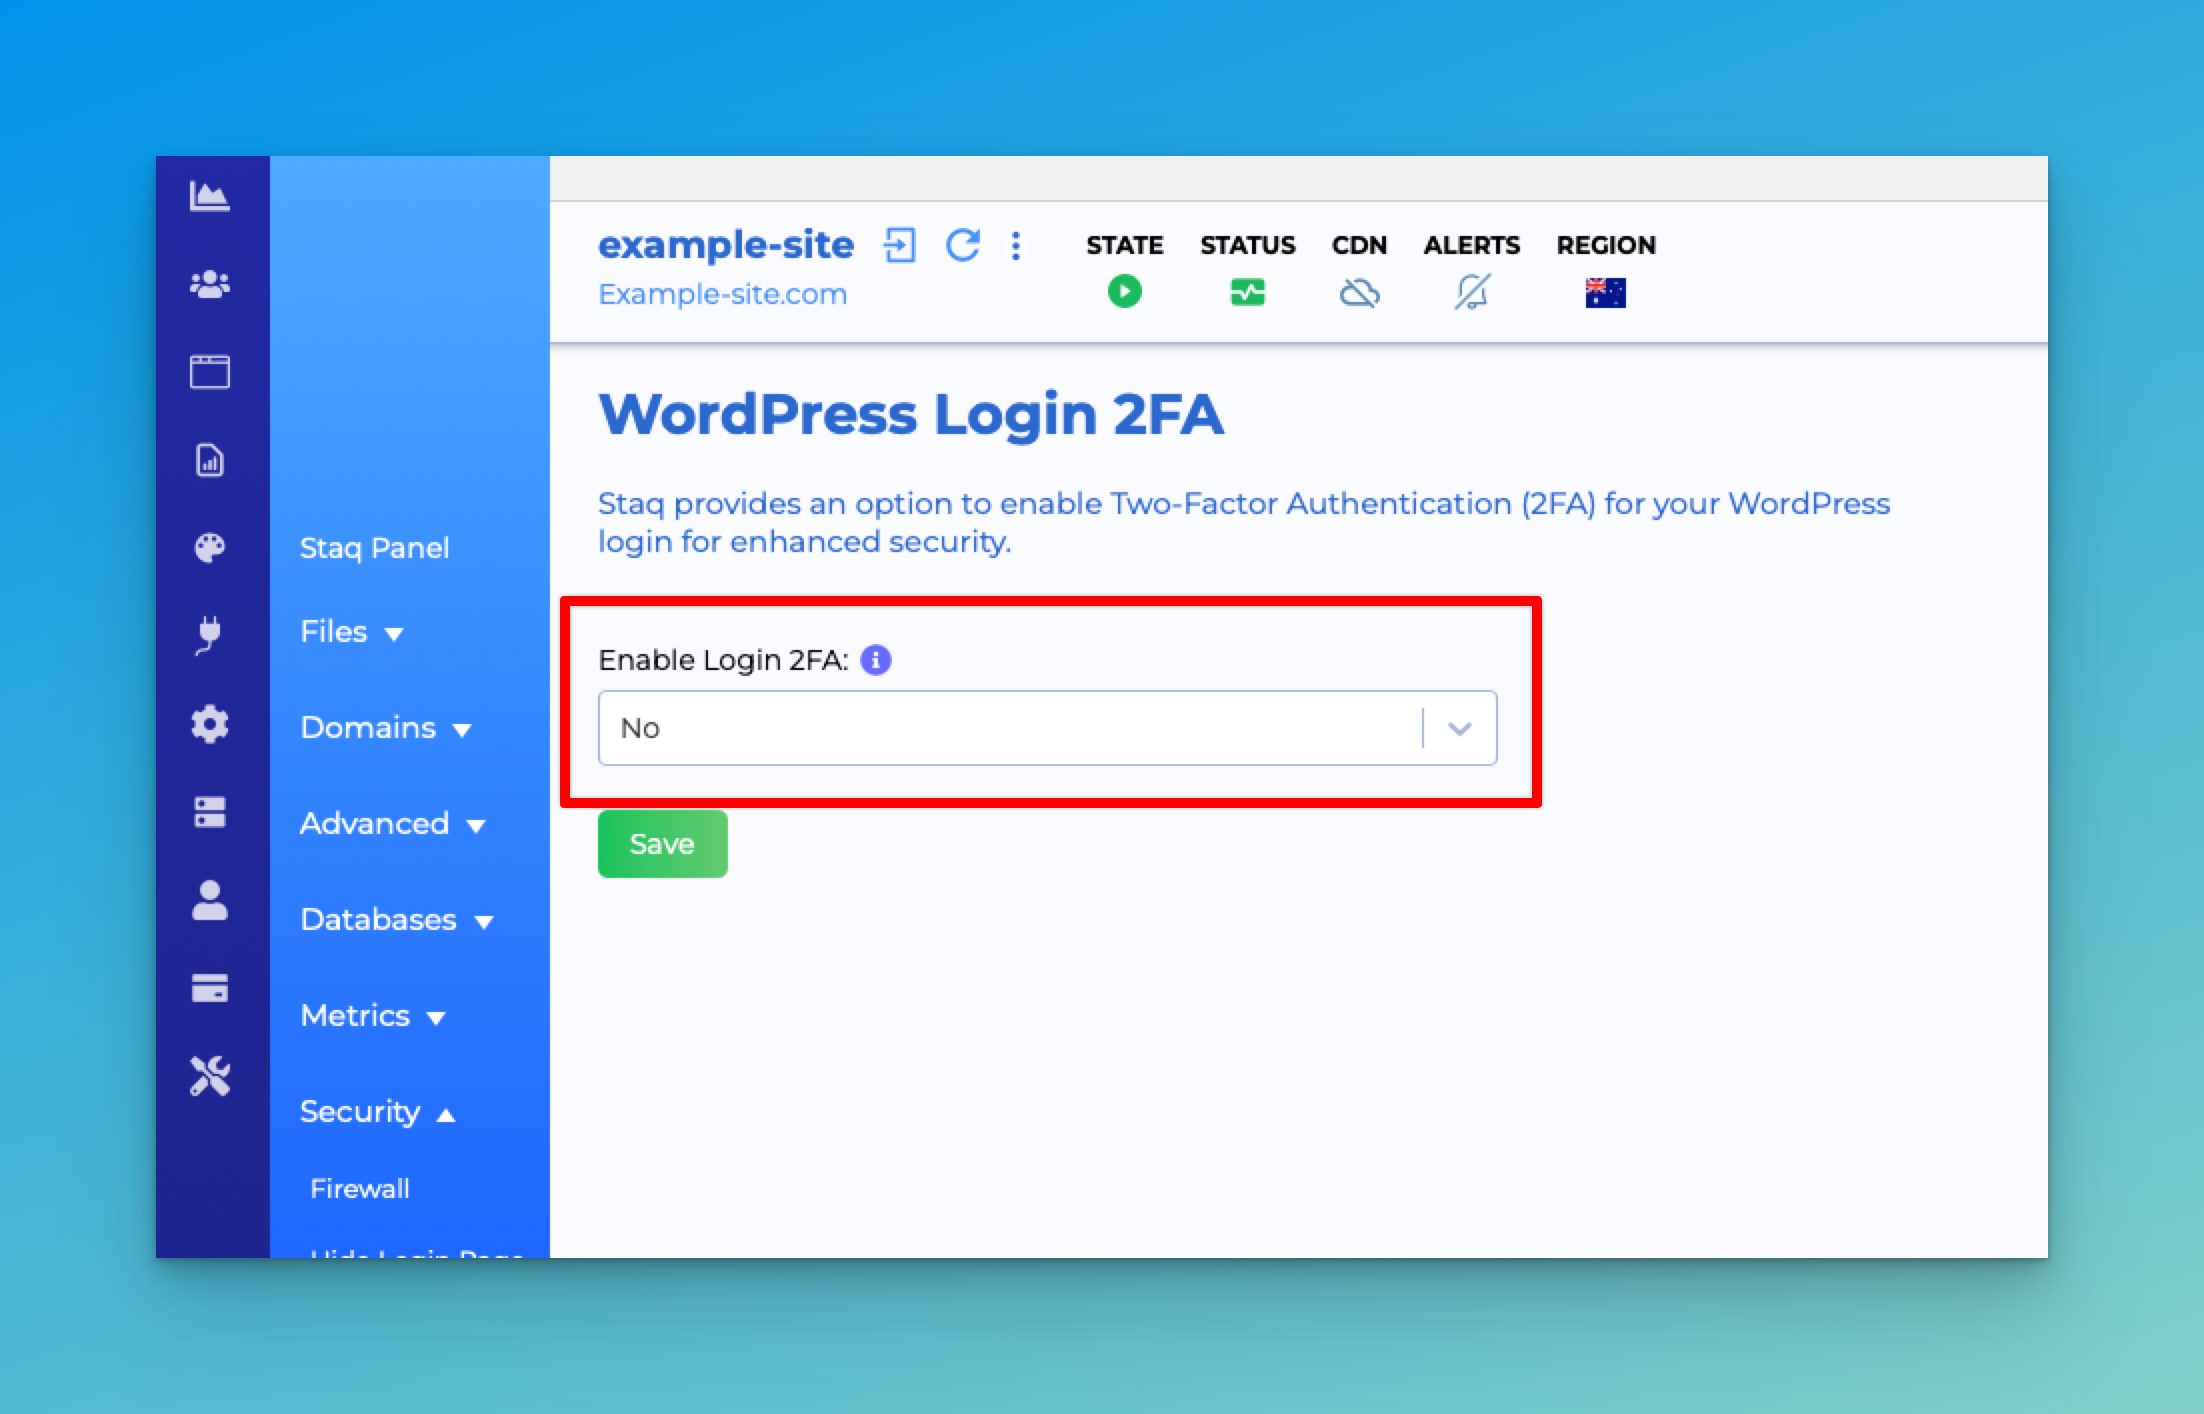Open the users group icon in sidebar
2204x1414 pixels.
(210, 285)
